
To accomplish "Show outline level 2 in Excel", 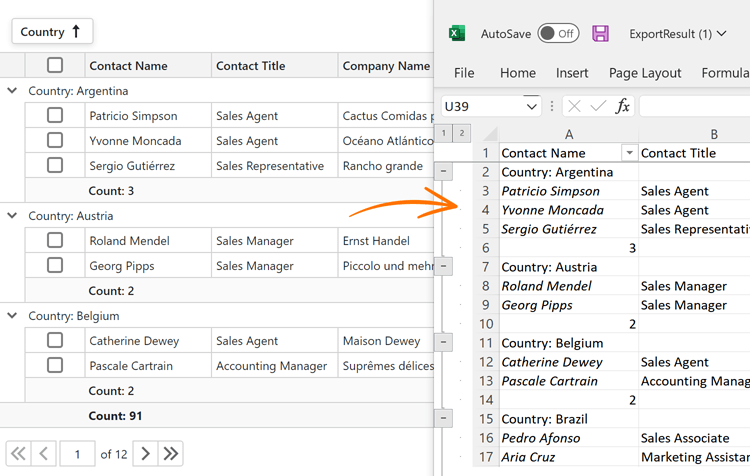I will tap(461, 133).
